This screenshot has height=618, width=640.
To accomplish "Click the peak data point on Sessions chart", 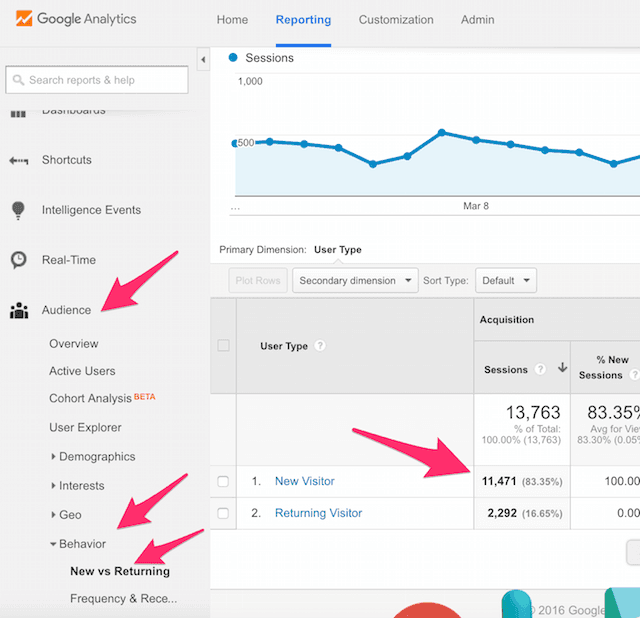I will pos(441,132).
